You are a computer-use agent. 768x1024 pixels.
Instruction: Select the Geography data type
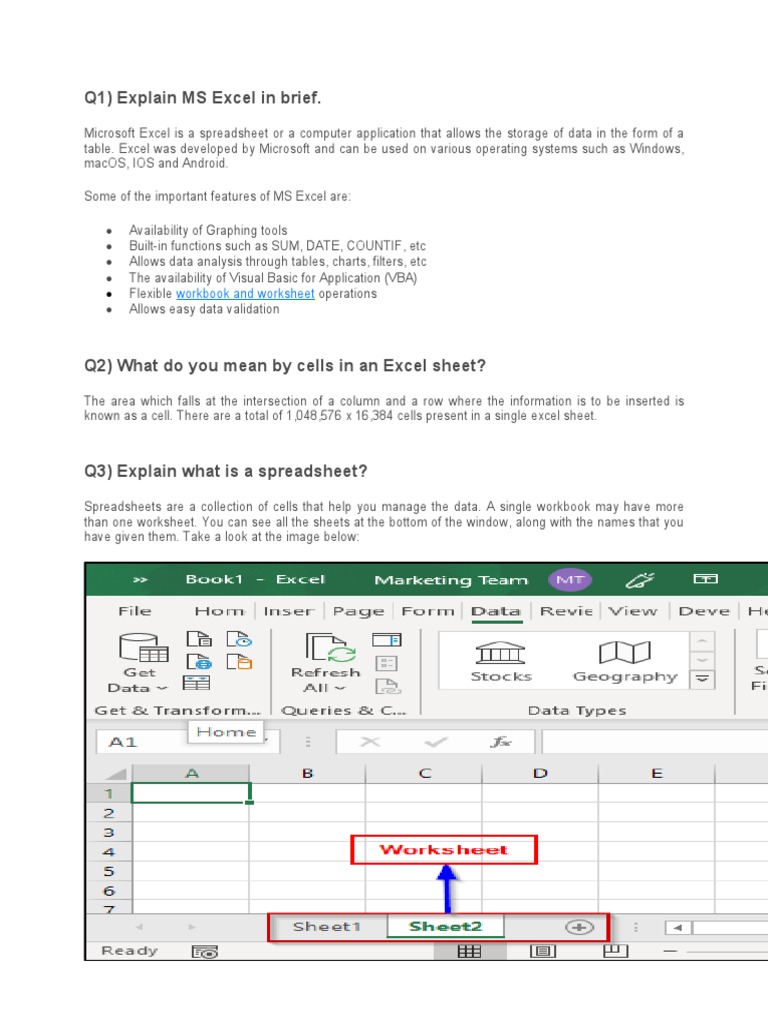click(x=625, y=661)
